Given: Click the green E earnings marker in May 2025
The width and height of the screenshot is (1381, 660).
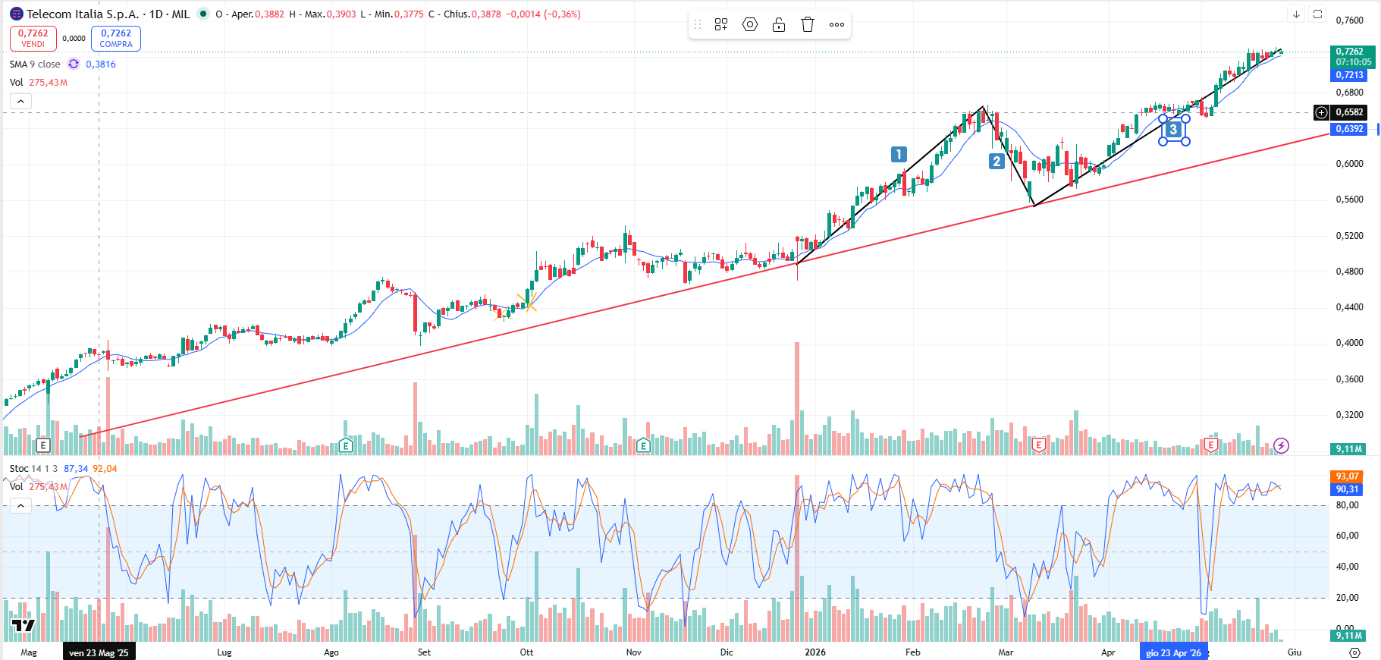Looking at the screenshot, I should pos(43,444).
